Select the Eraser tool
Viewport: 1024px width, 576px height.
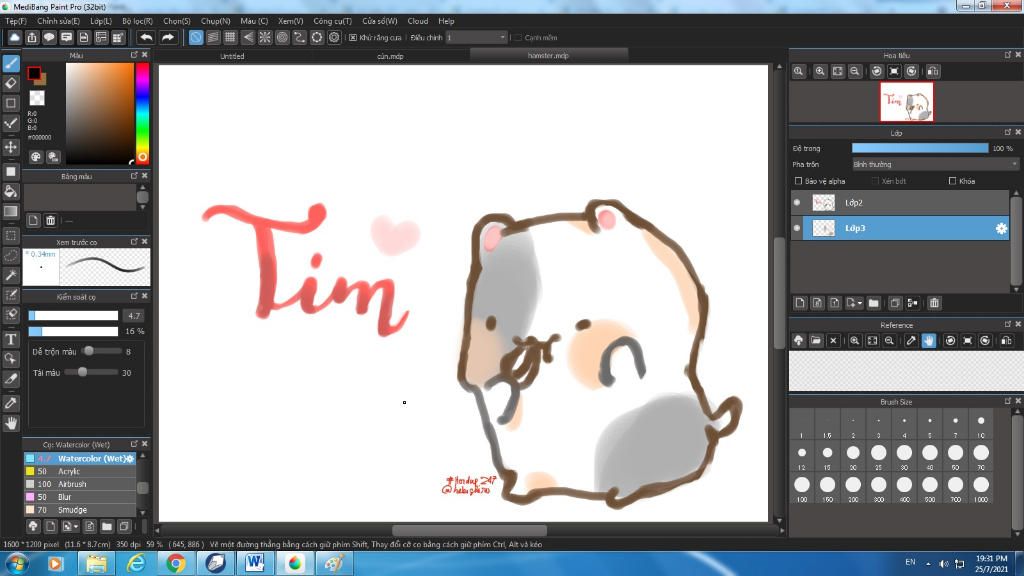click(x=11, y=83)
